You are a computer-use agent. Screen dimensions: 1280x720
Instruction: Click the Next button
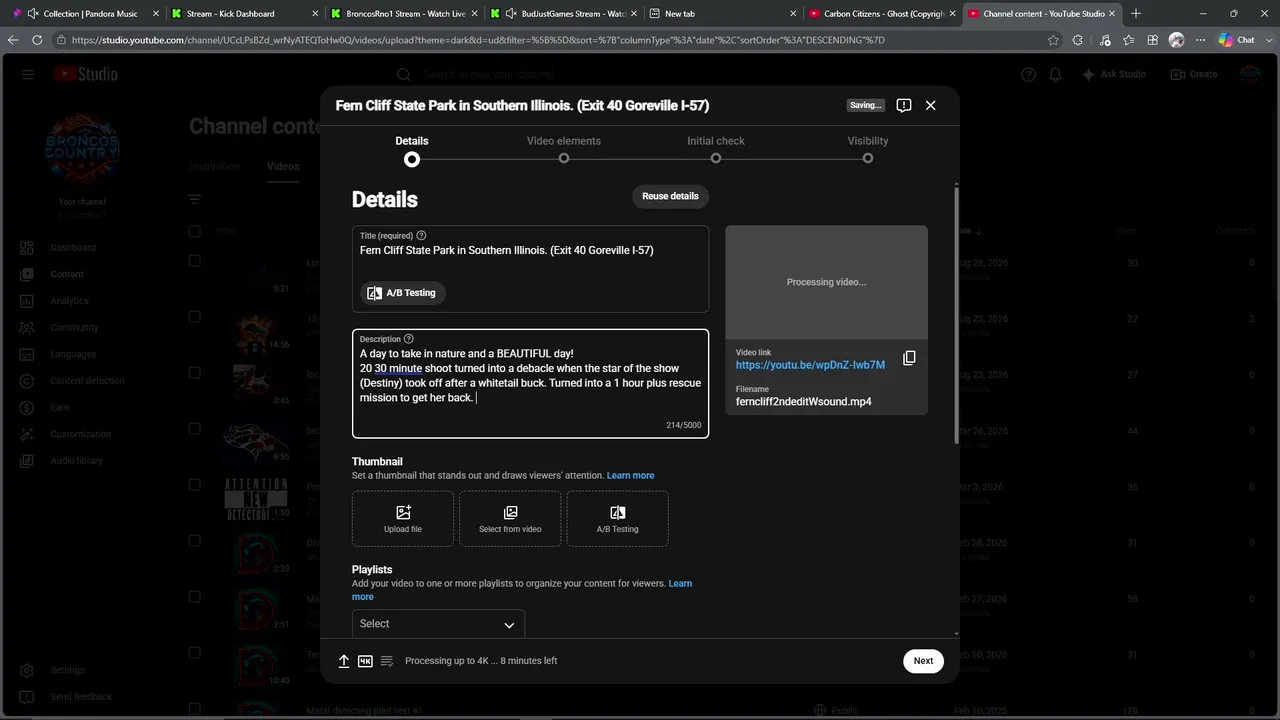923,661
